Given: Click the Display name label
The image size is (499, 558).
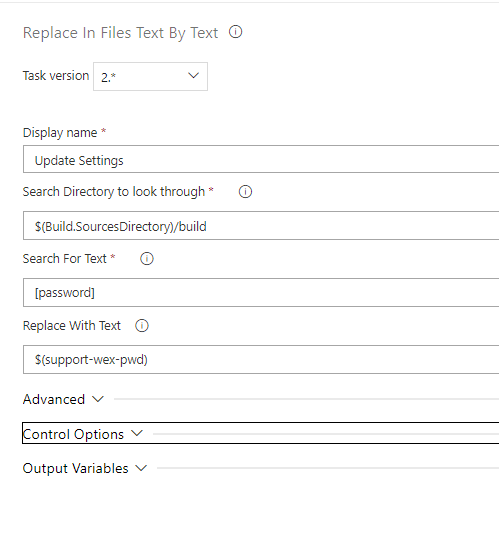Looking at the screenshot, I should [60, 133].
